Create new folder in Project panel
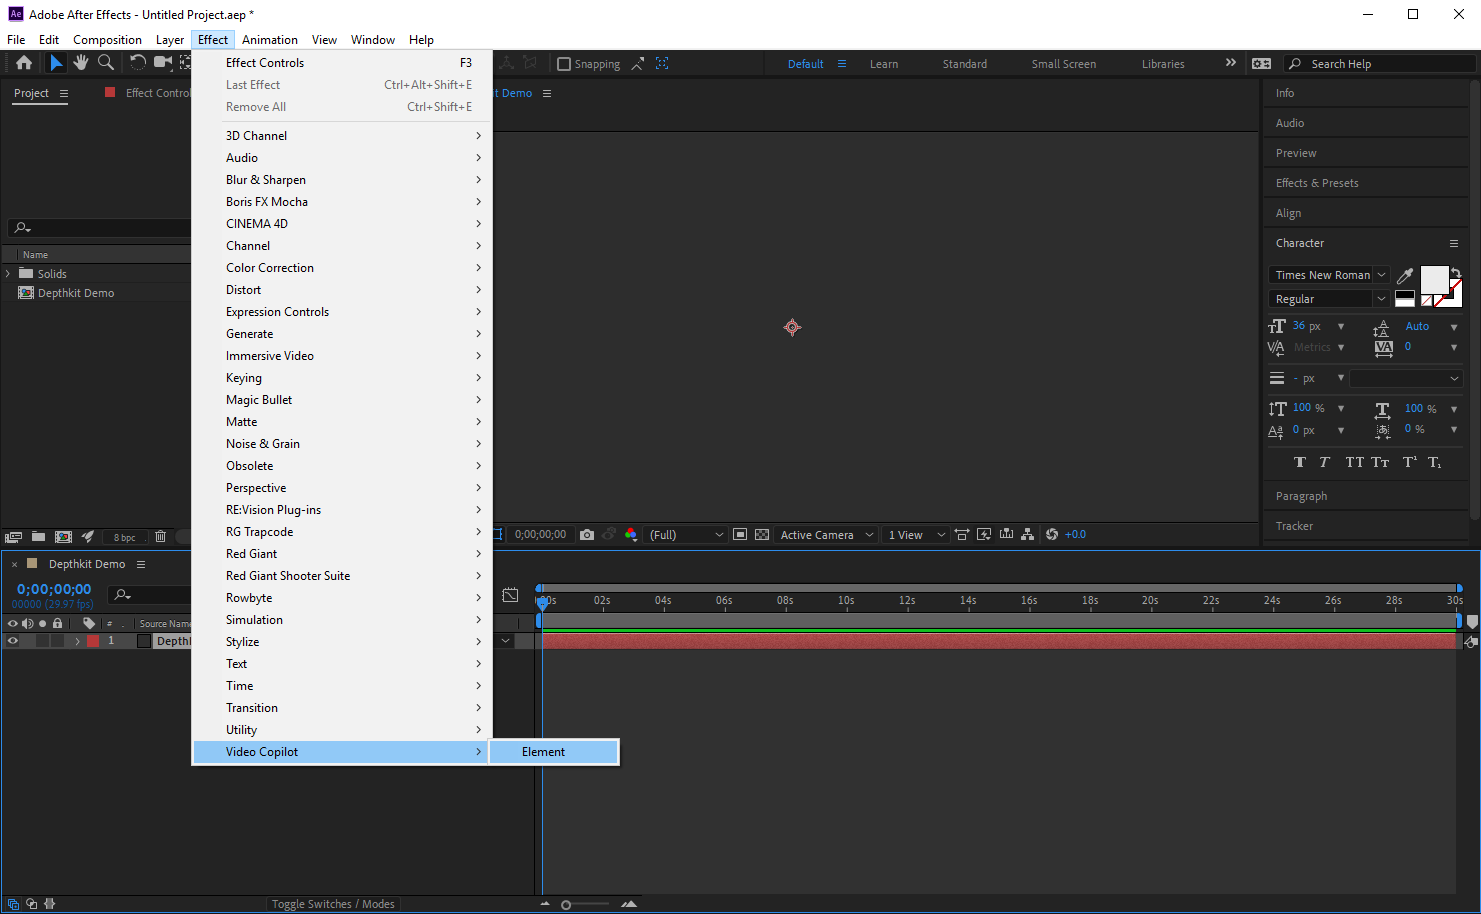The height and width of the screenshot is (914, 1481). pos(38,537)
